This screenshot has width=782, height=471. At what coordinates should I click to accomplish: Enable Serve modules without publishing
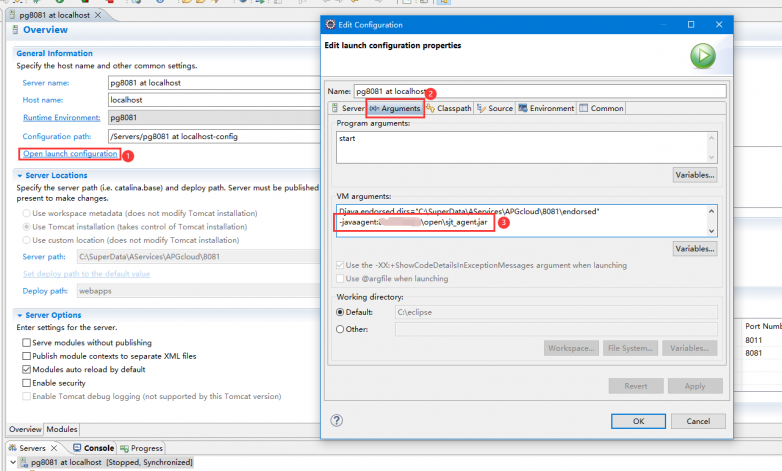click(26, 343)
